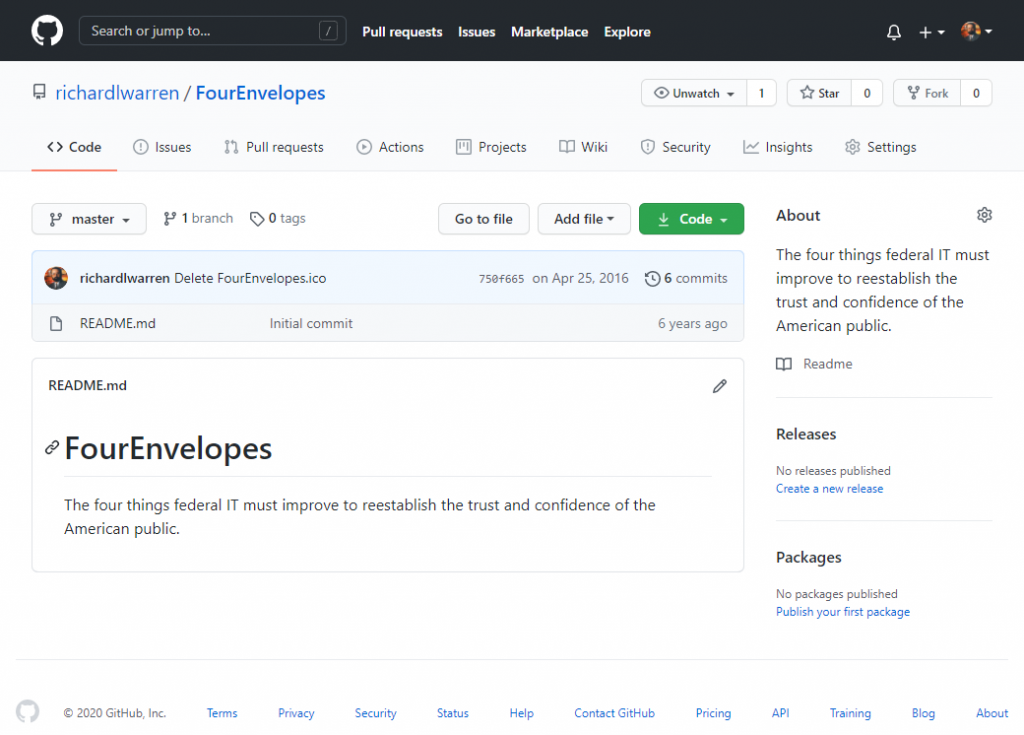Expand the master branch dropdown
Viewport: 1024px width, 735px height.
(x=89, y=219)
